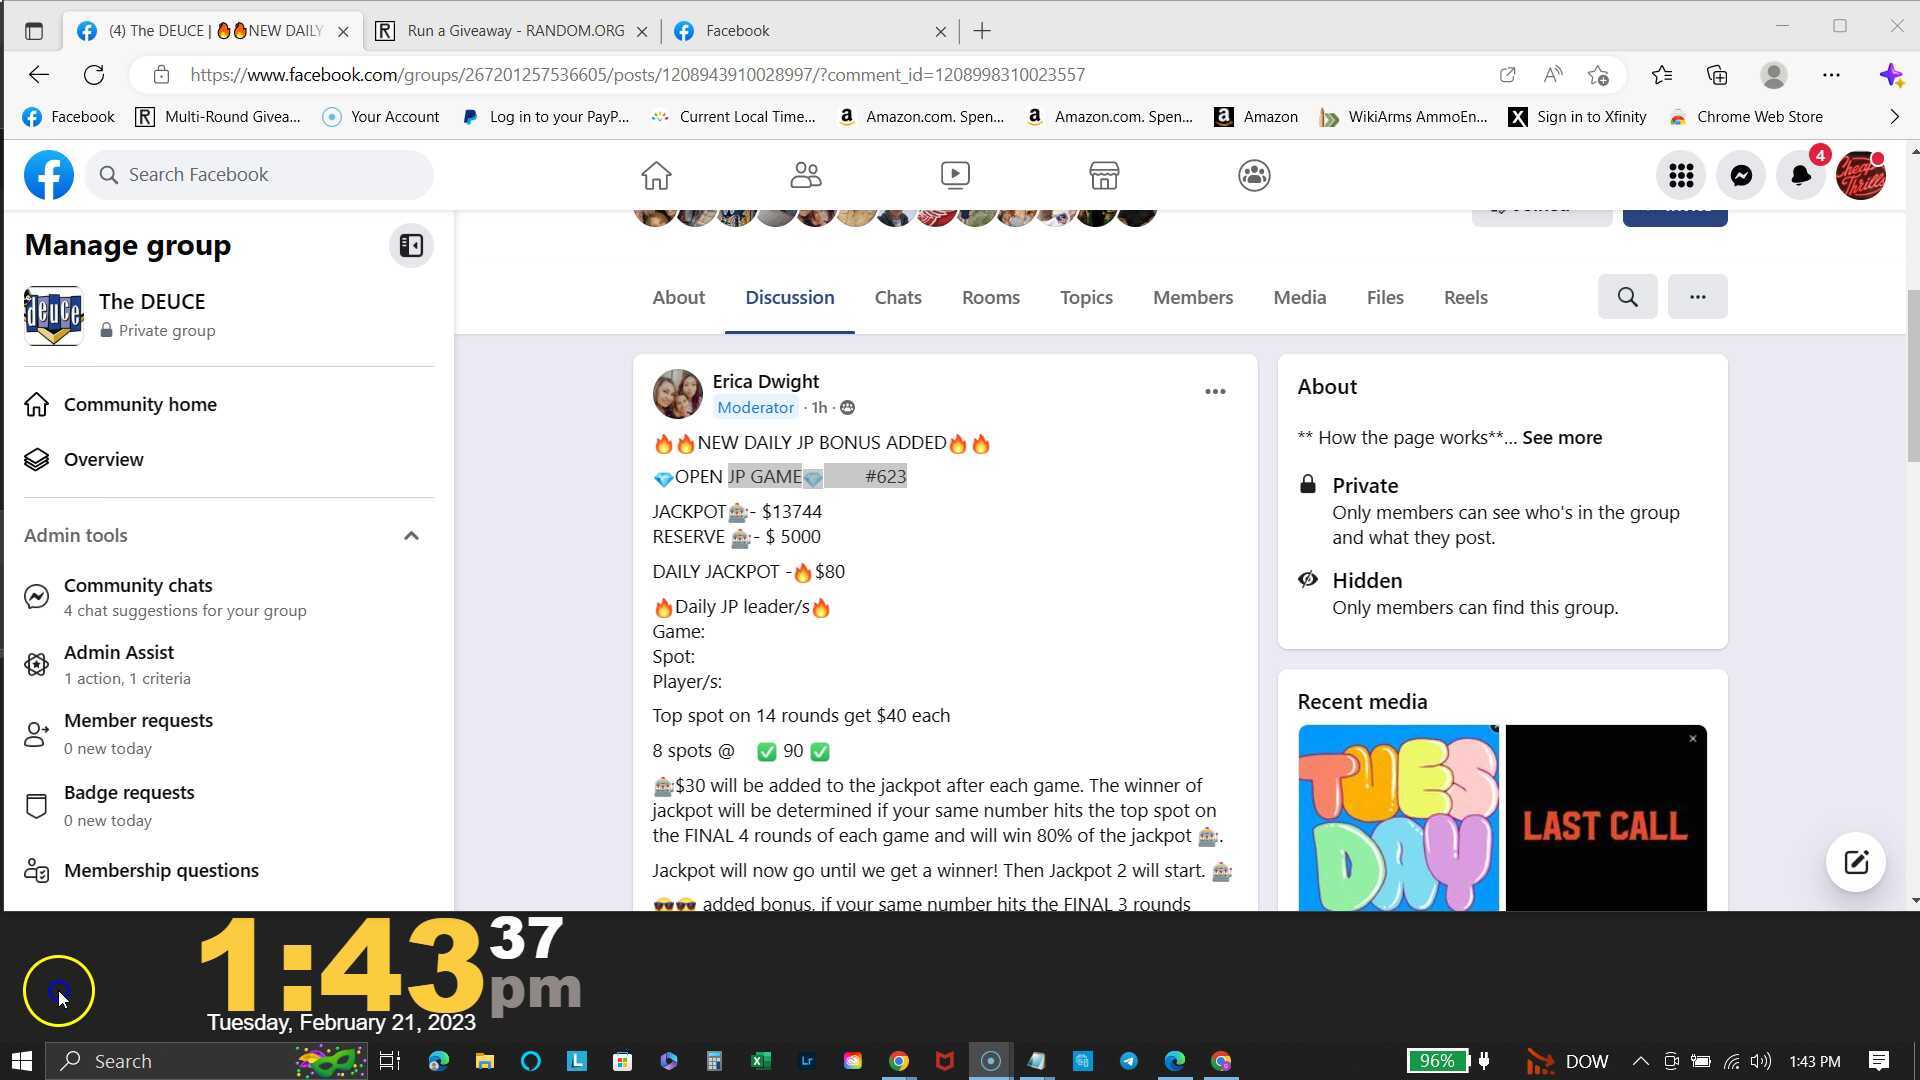Expand the About text with See more
Screen dimensions: 1920x1080
pos(1561,438)
